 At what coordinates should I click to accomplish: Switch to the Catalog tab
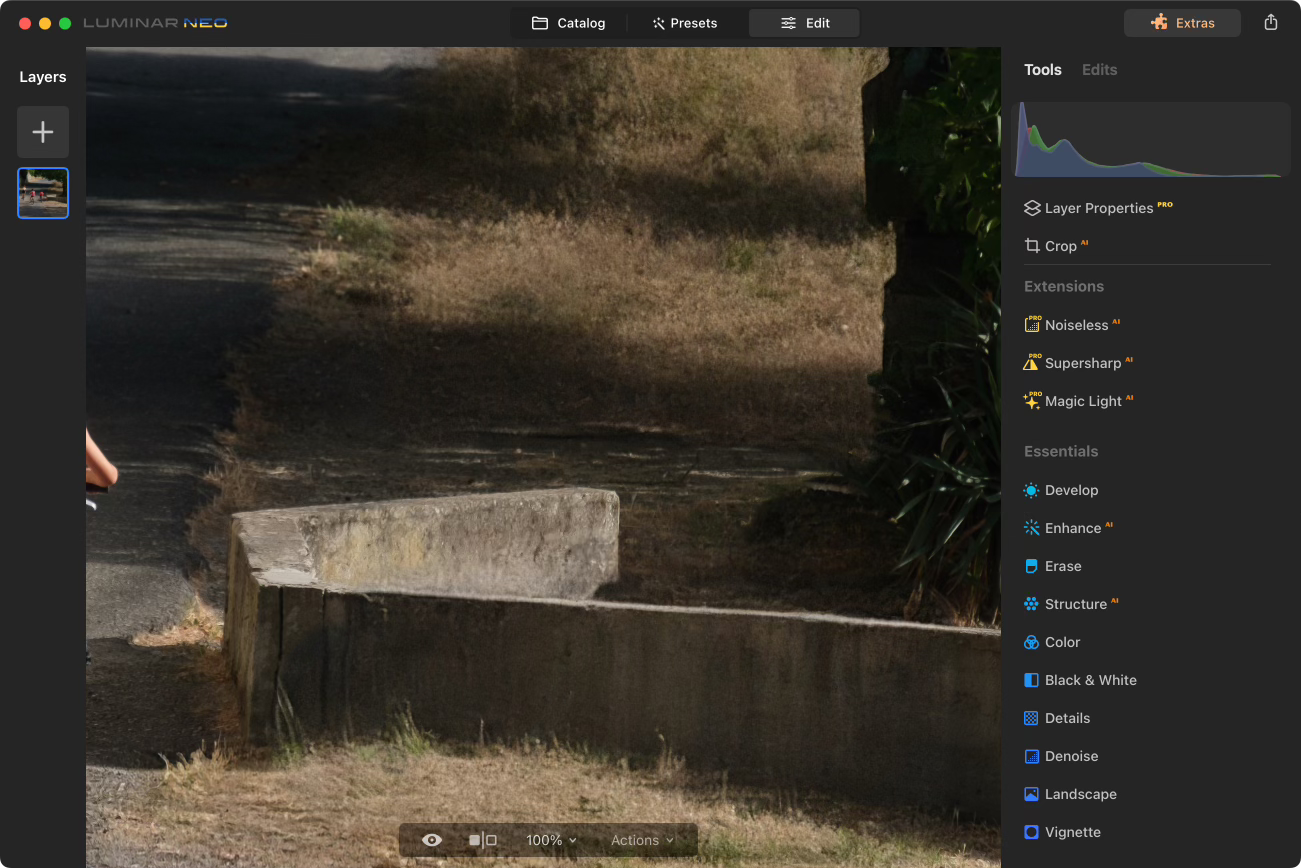pyautogui.click(x=568, y=23)
